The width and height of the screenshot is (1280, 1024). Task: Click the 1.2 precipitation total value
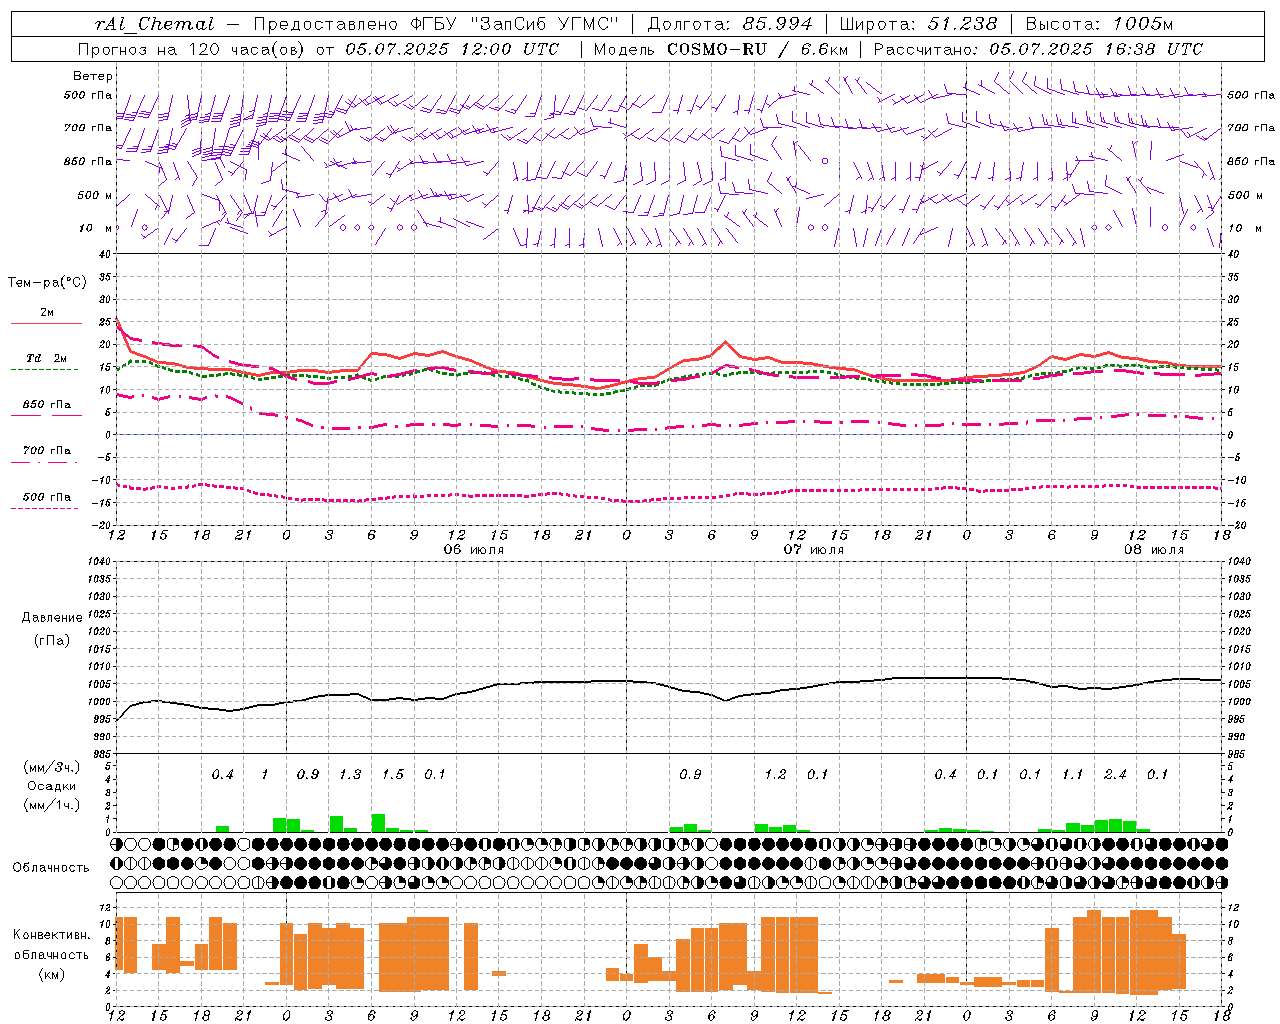click(775, 774)
